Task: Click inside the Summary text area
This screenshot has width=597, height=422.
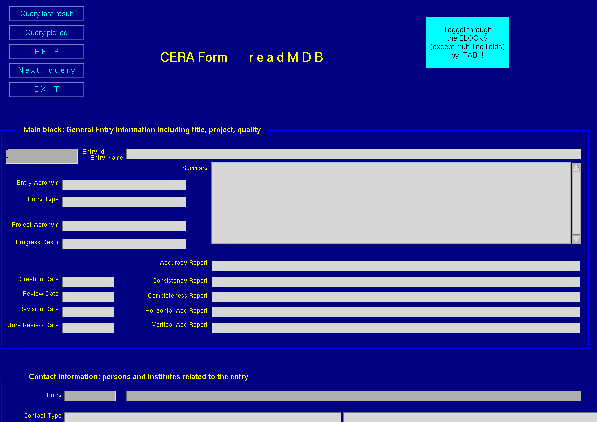Action: point(391,203)
